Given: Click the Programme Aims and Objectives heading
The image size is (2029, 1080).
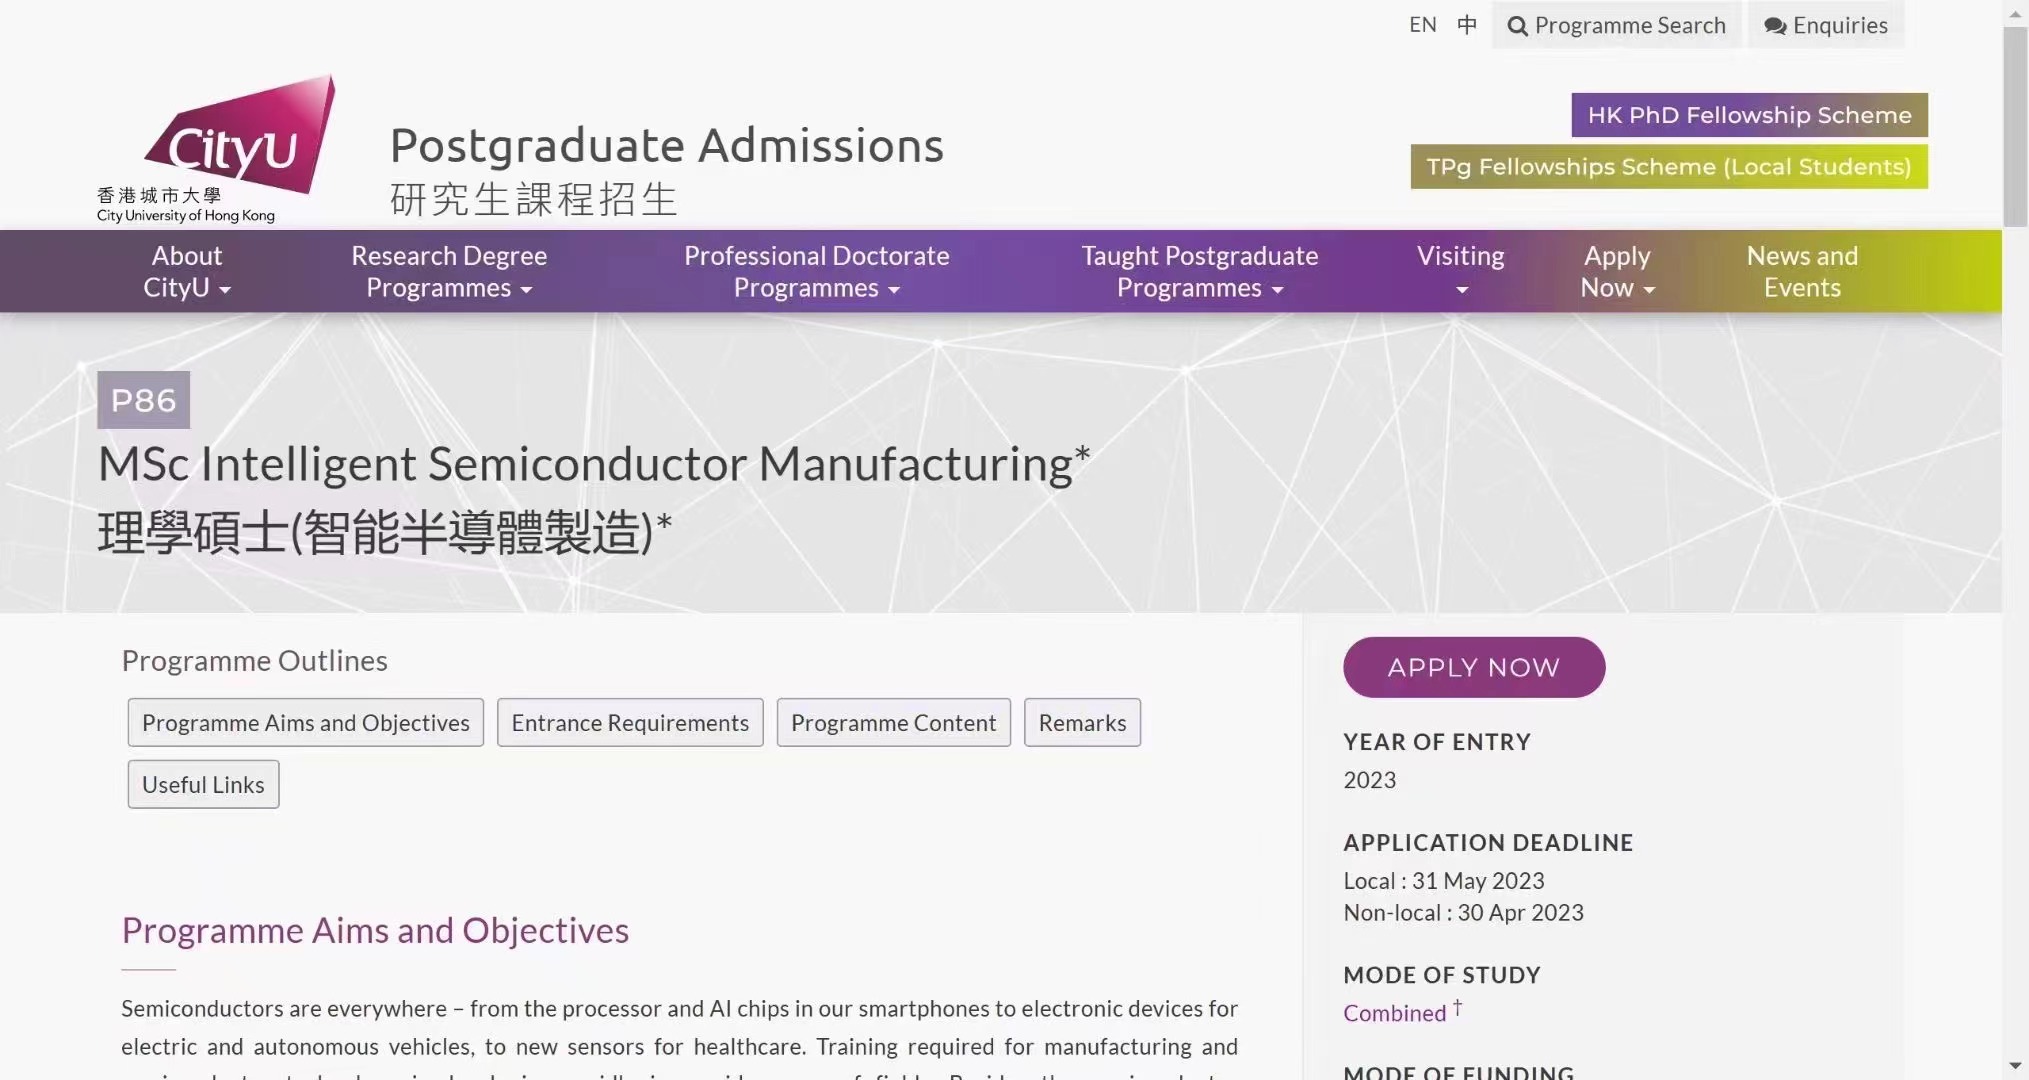Looking at the screenshot, I should [375, 930].
